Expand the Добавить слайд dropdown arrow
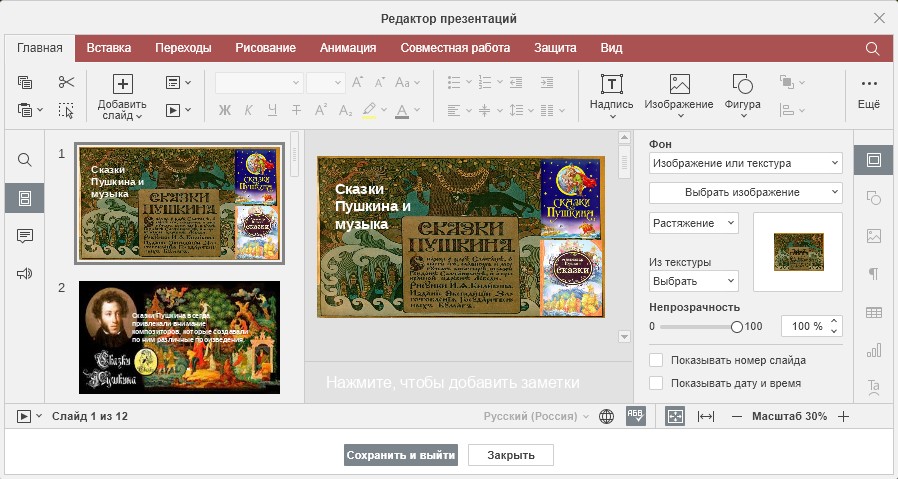 pos(139,116)
